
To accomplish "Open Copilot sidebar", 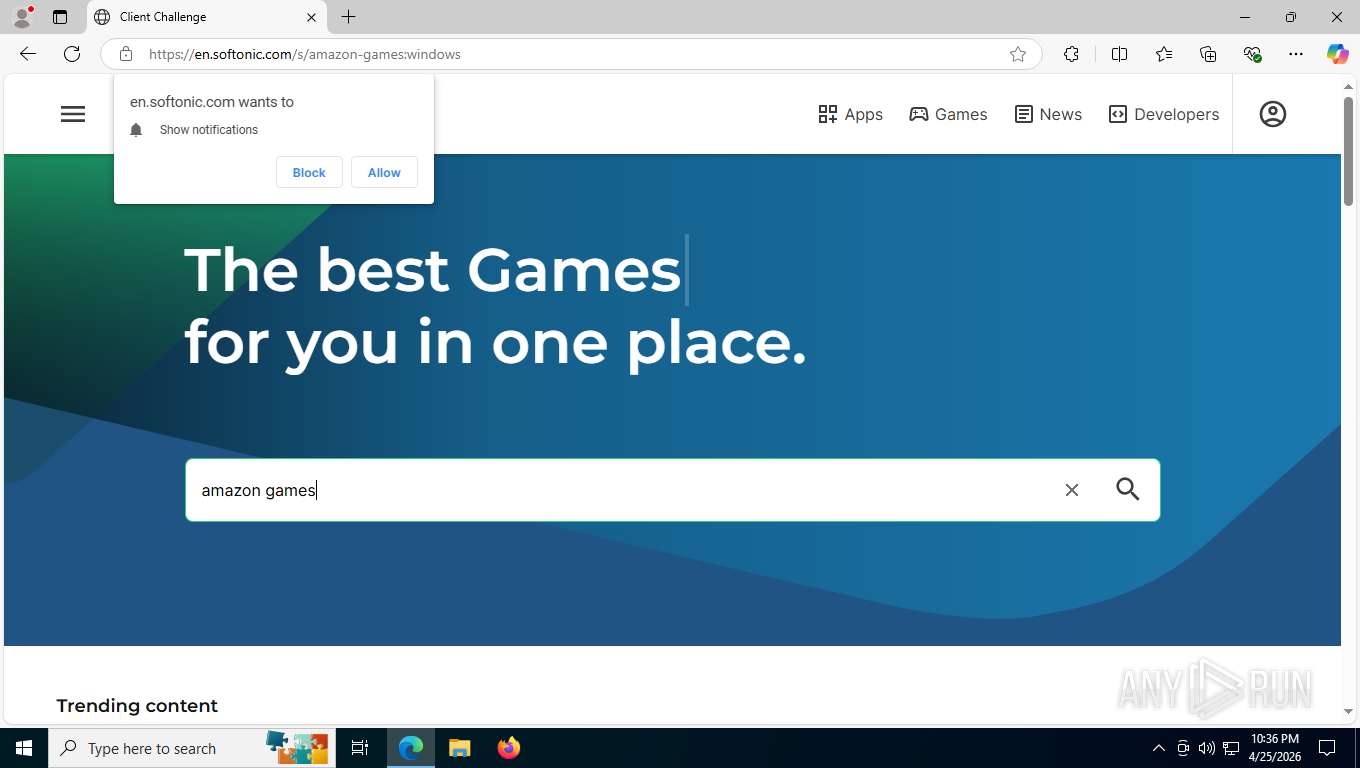I will (1338, 54).
